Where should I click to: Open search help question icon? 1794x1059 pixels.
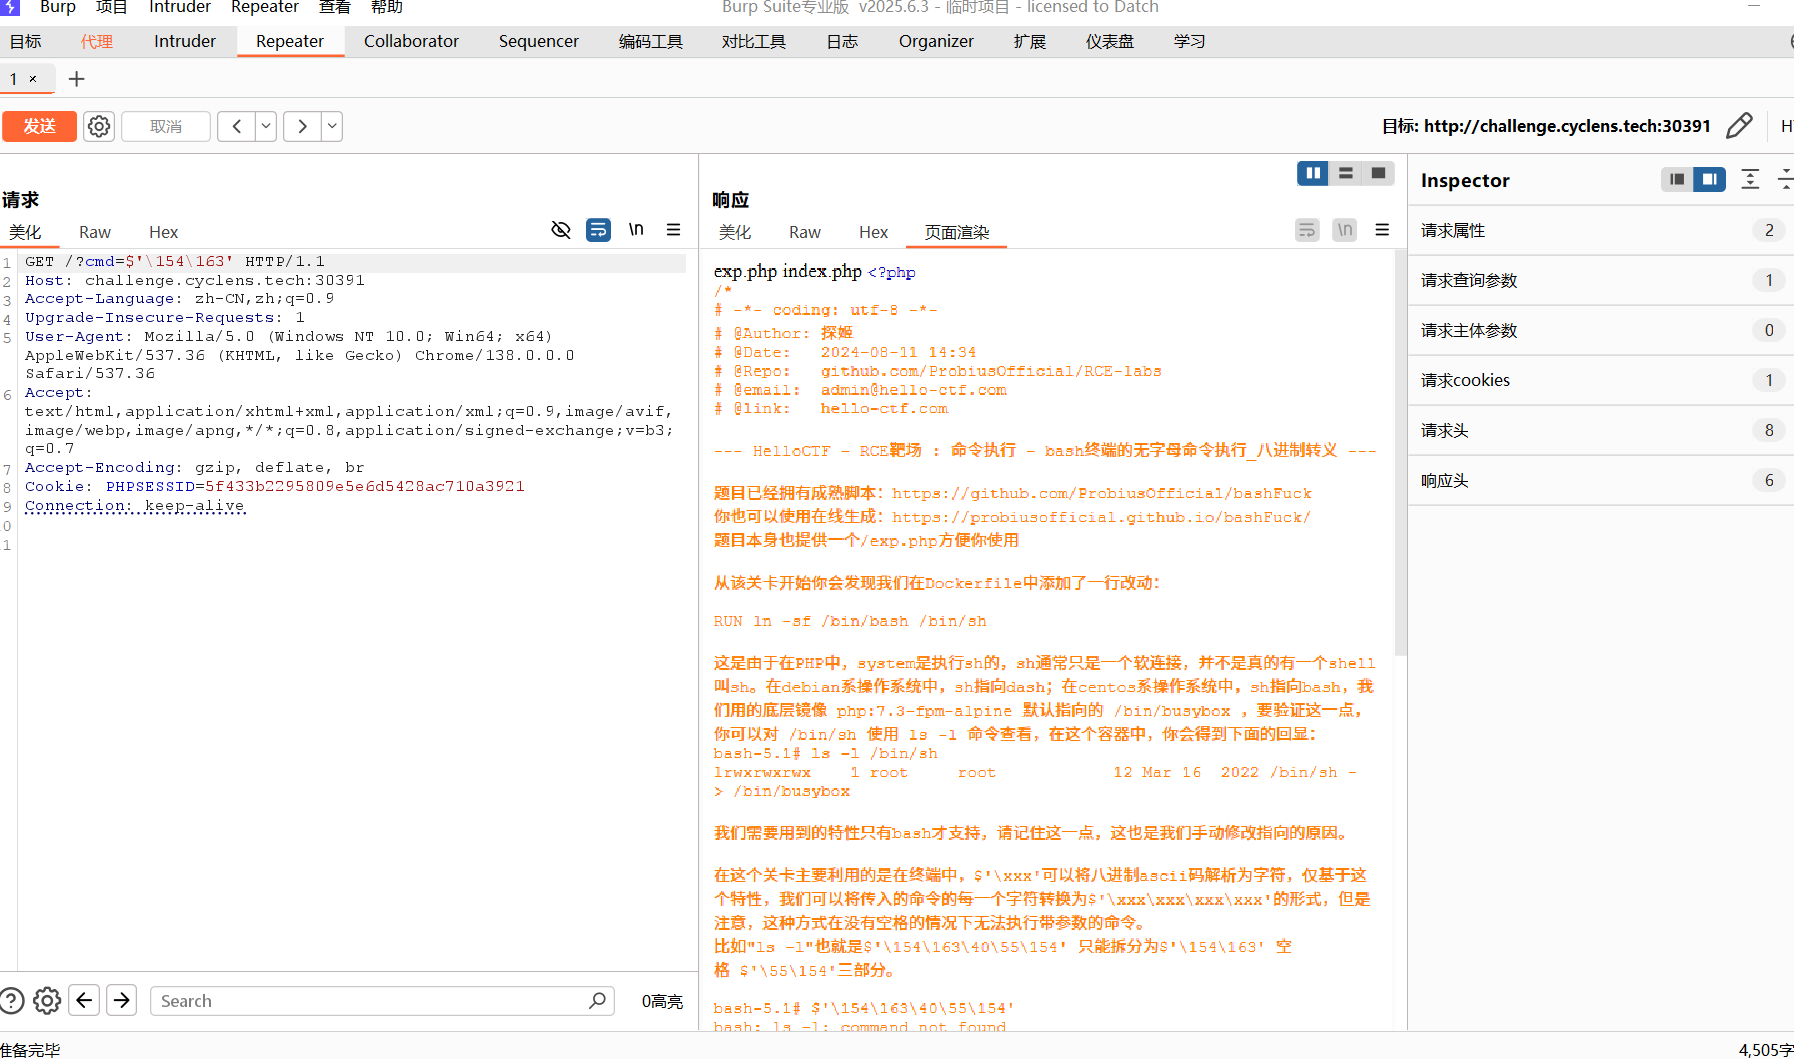[x=12, y=1001]
